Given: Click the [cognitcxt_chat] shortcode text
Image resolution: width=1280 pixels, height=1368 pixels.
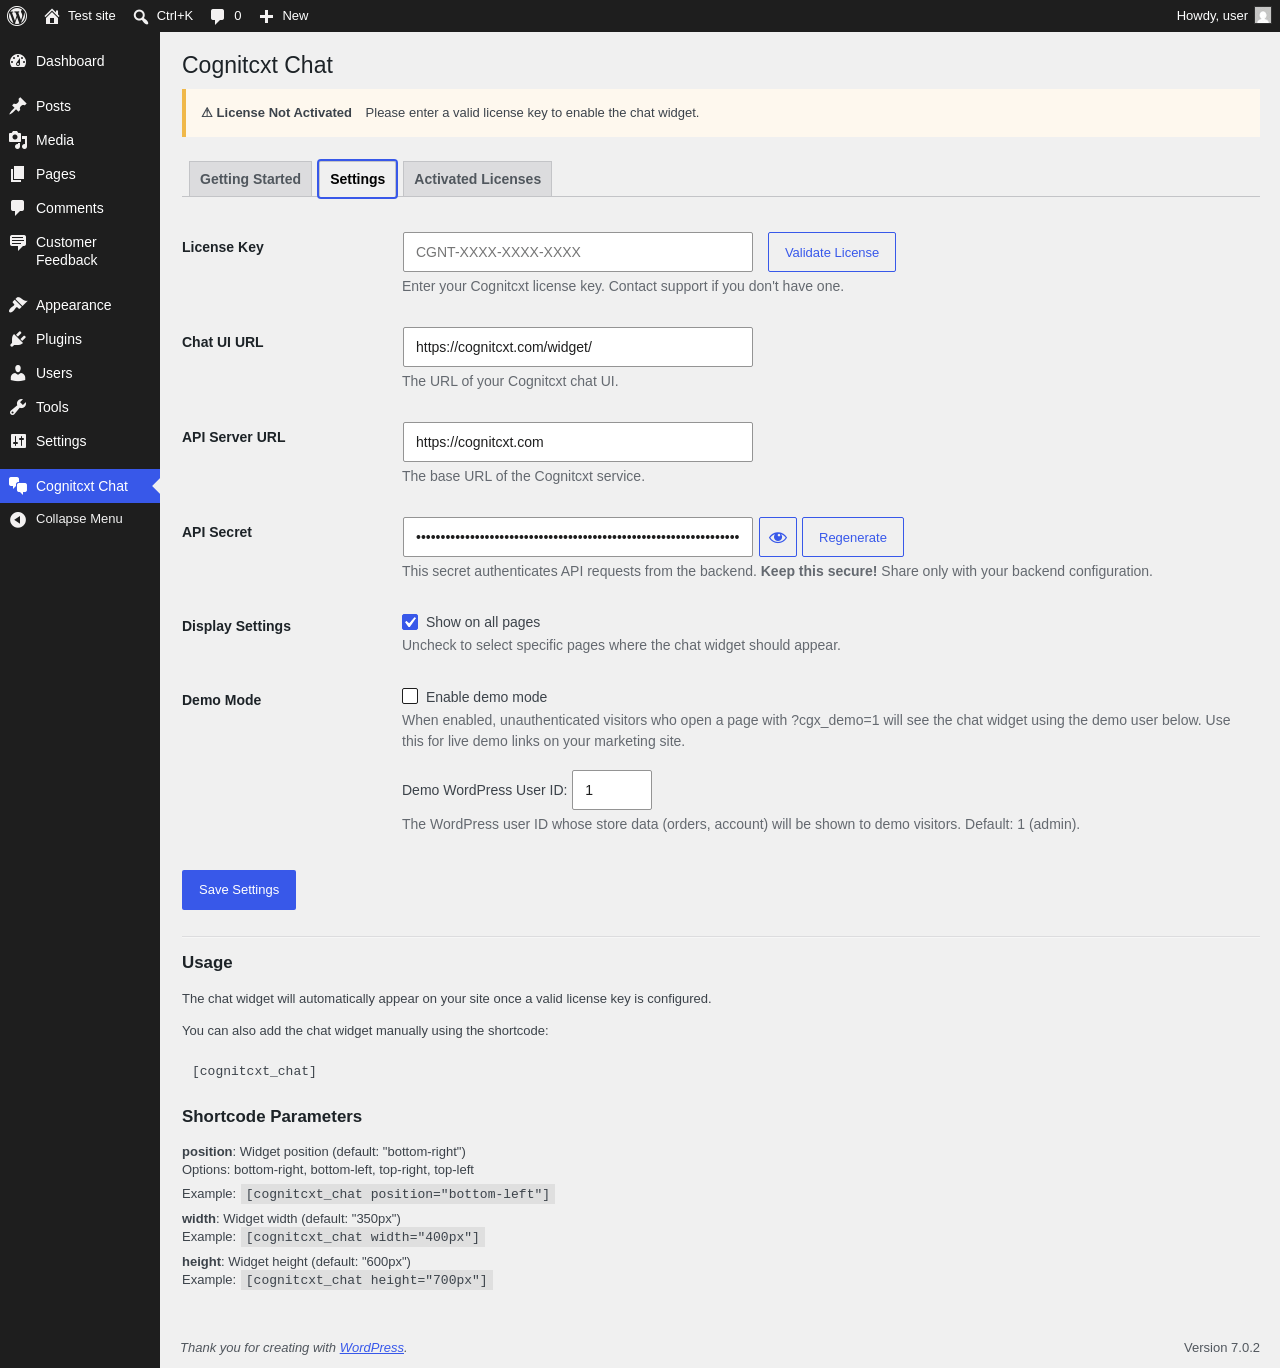Looking at the screenshot, I should point(254,1071).
